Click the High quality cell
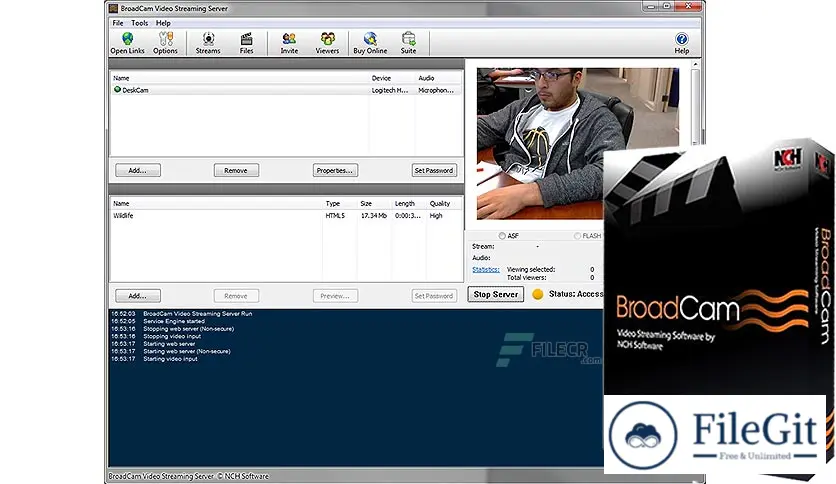The width and height of the screenshot is (836, 484). click(436, 216)
